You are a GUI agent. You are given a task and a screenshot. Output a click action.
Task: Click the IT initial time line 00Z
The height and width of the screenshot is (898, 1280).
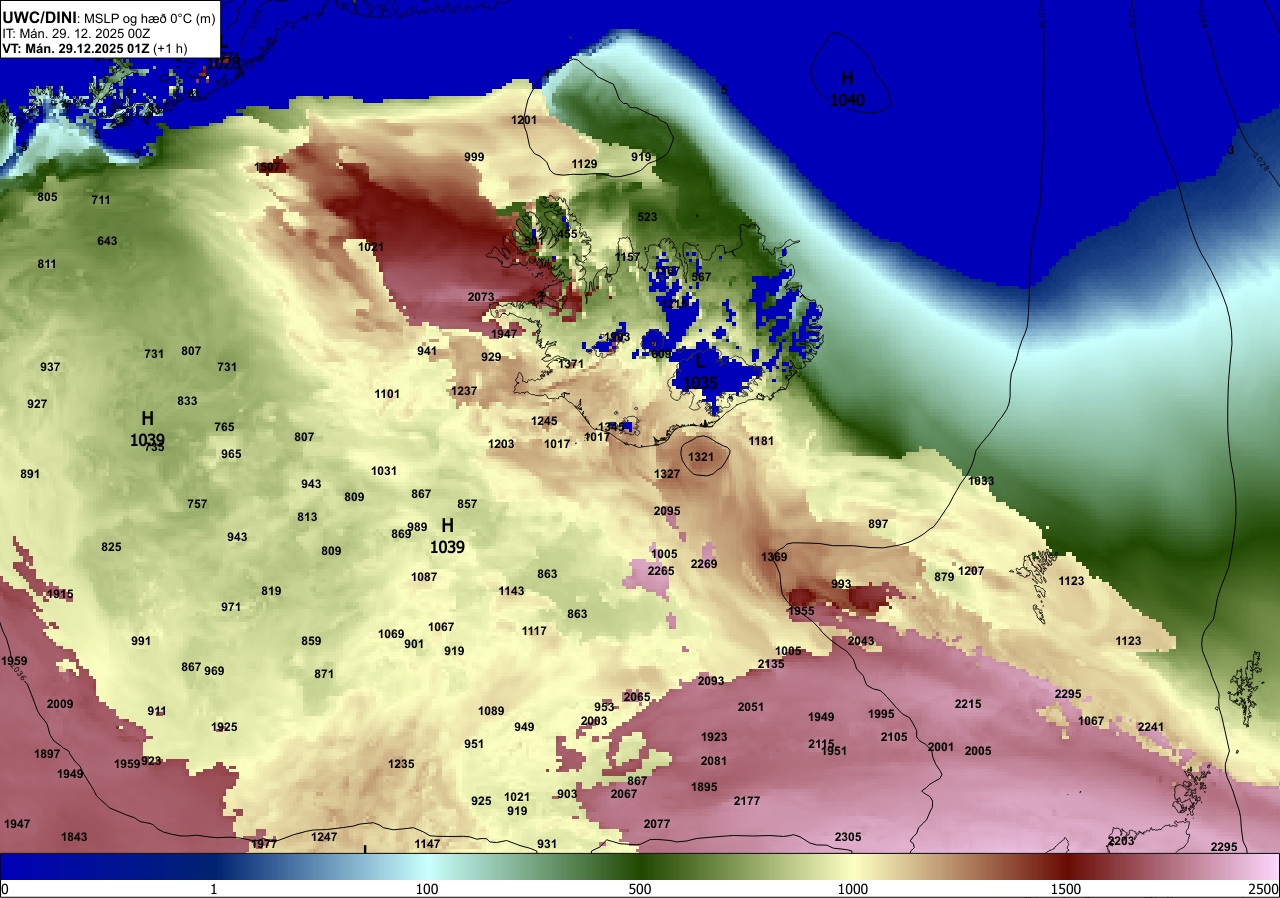point(77,33)
